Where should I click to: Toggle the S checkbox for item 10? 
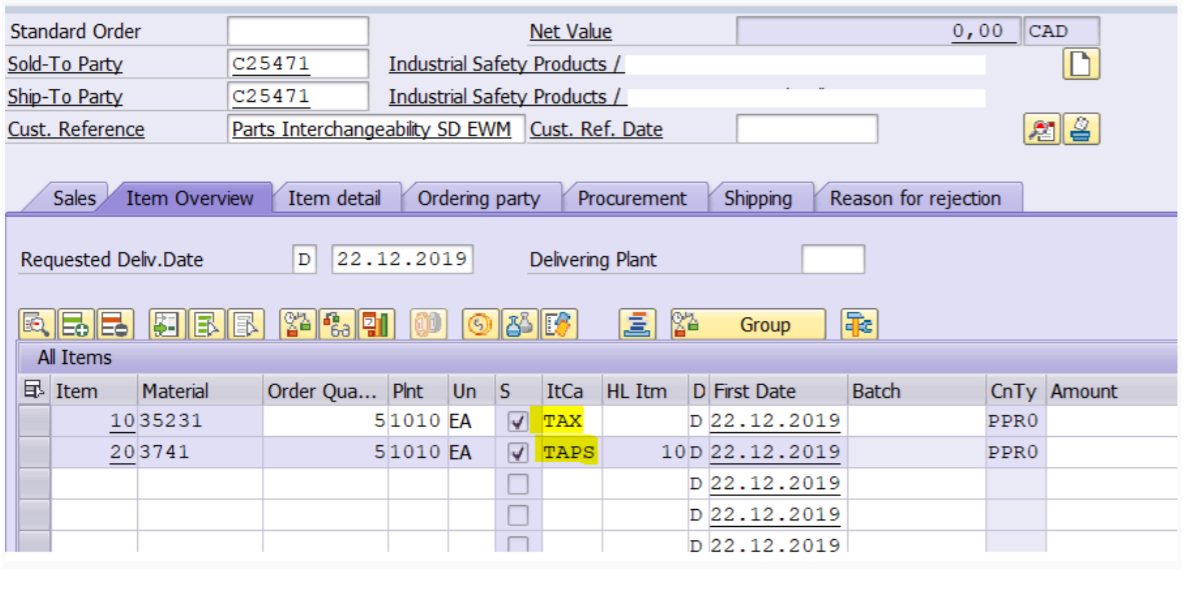click(518, 422)
